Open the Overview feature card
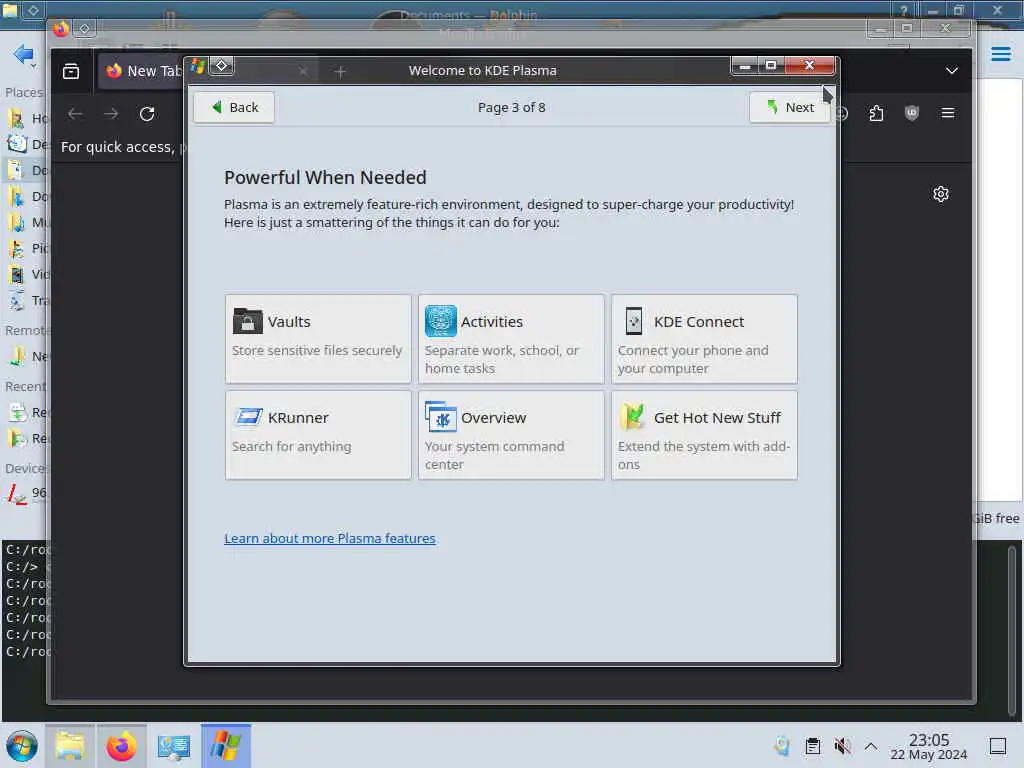Viewport: 1024px width, 768px height. 511,435
